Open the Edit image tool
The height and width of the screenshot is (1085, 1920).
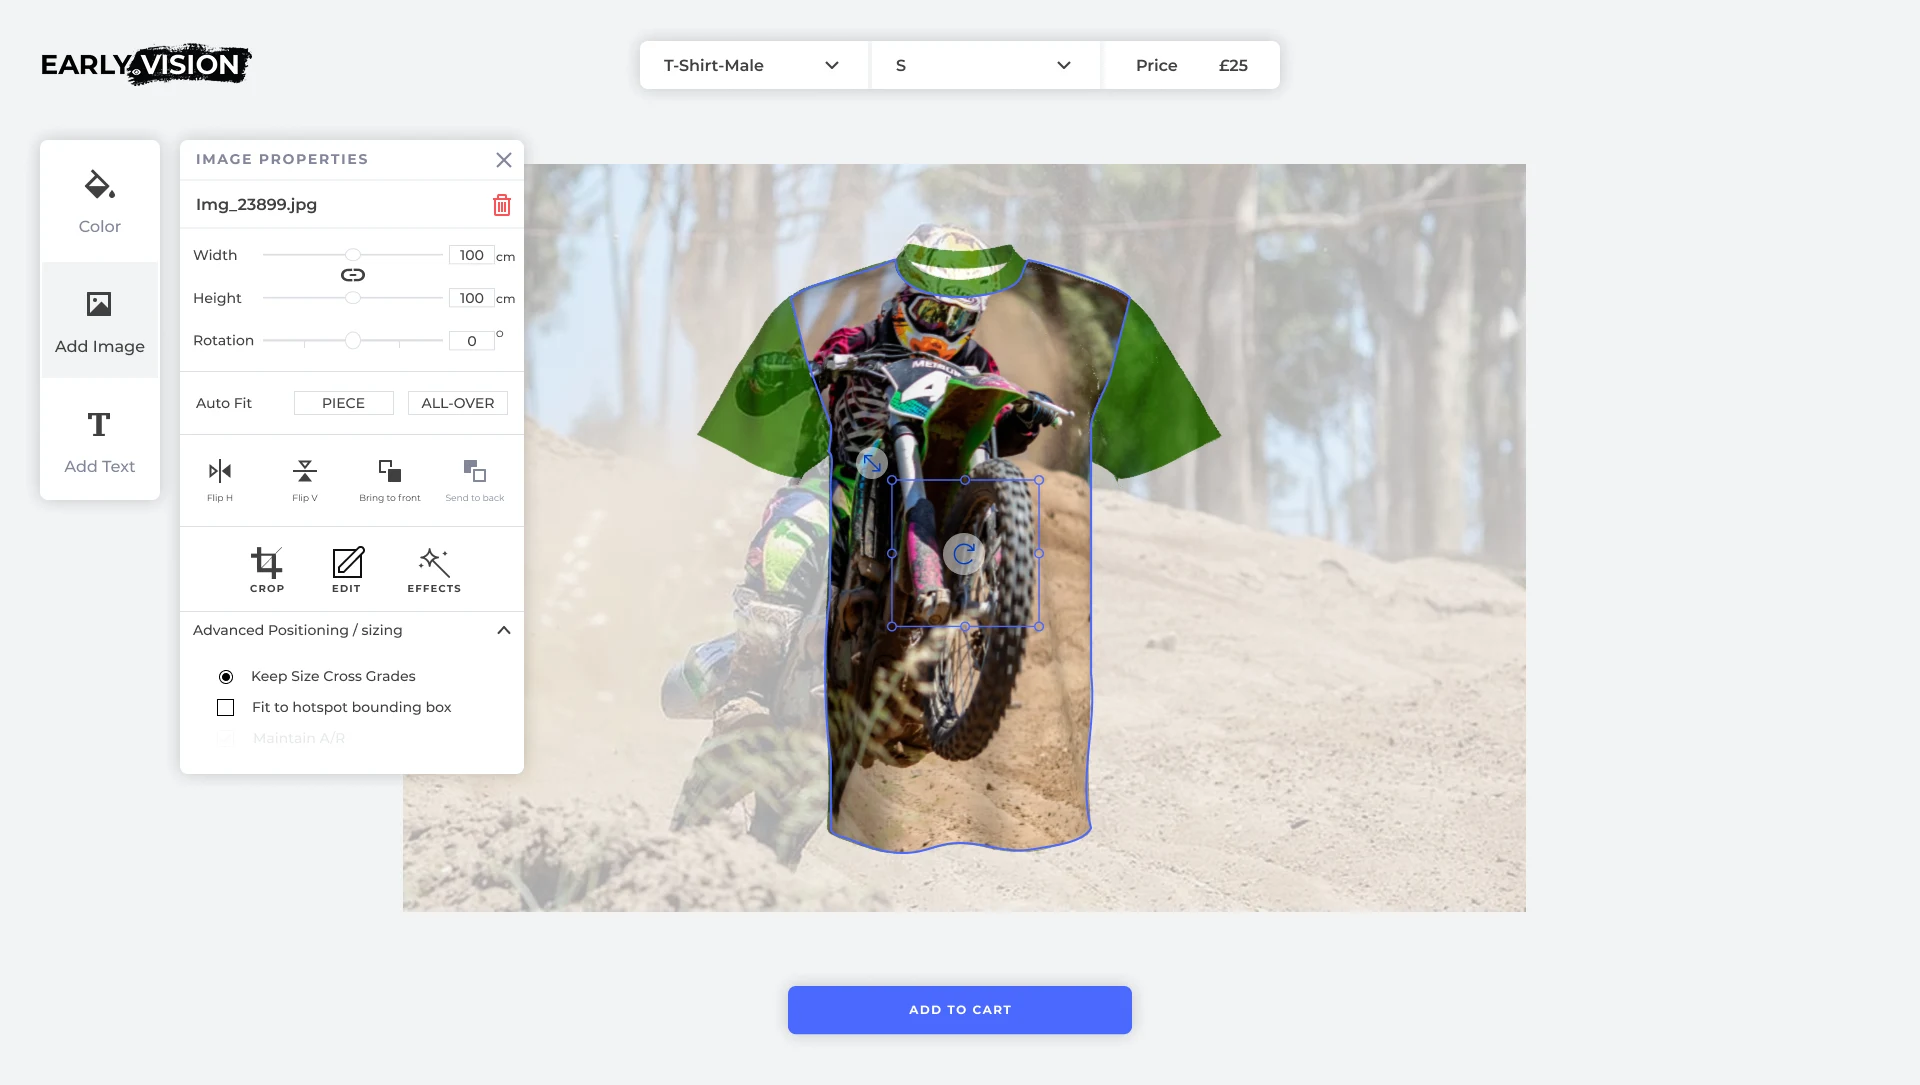coord(347,570)
